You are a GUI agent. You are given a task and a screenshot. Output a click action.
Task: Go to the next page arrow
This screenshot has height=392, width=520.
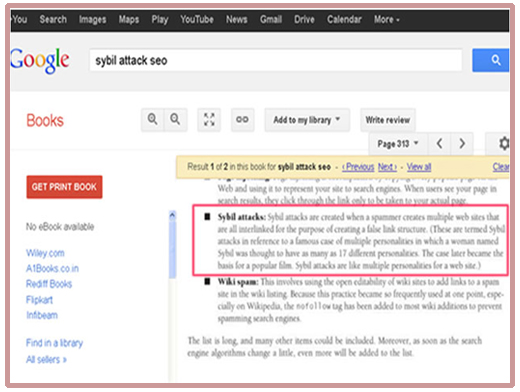pos(462,144)
